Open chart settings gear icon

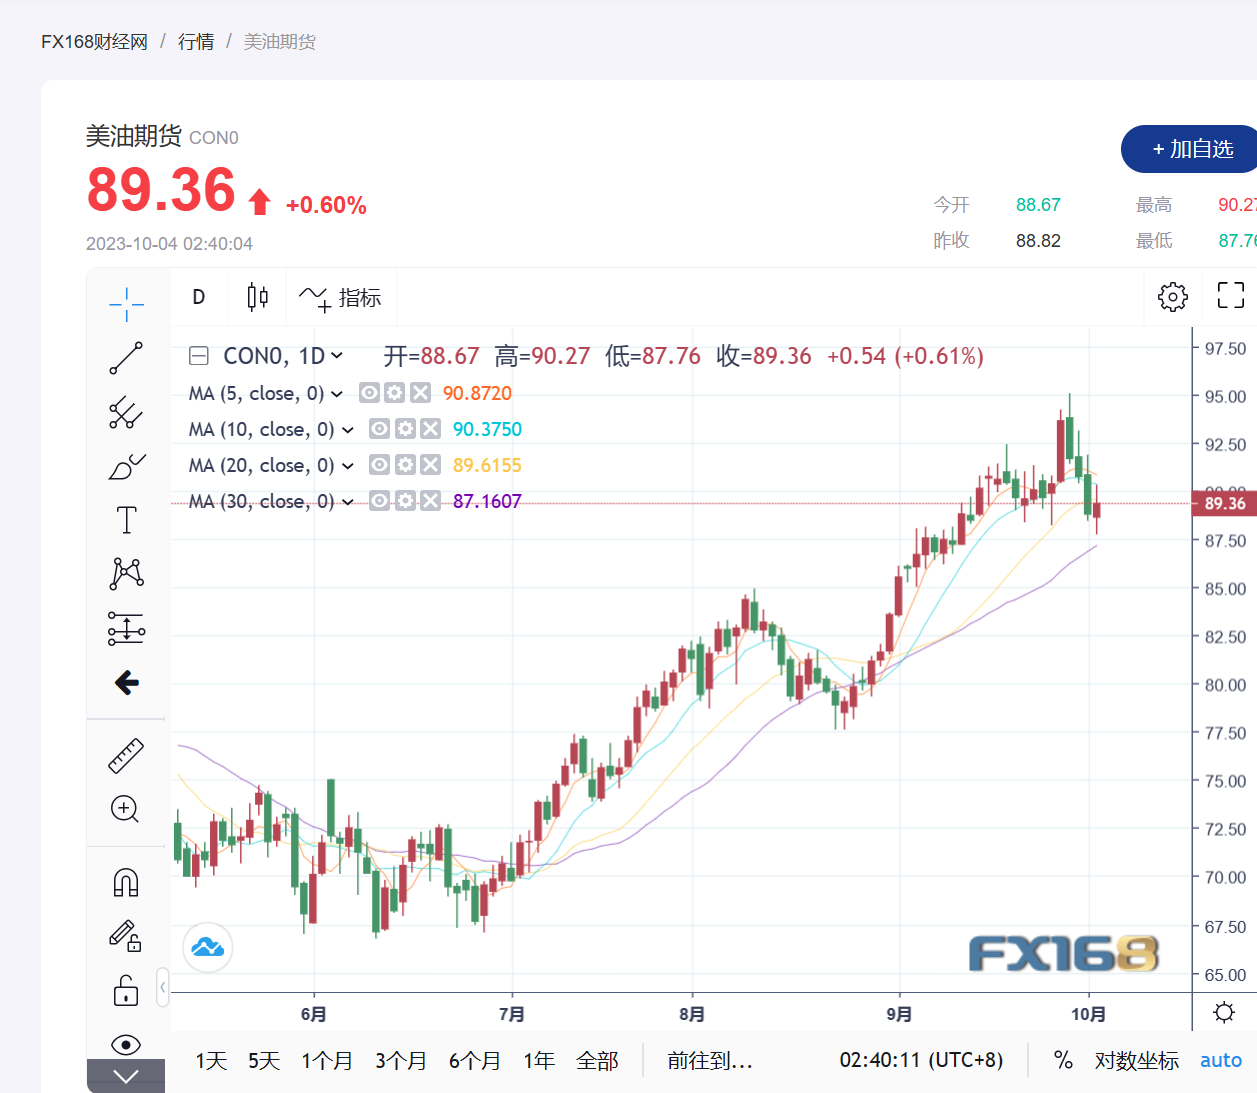[1173, 296]
